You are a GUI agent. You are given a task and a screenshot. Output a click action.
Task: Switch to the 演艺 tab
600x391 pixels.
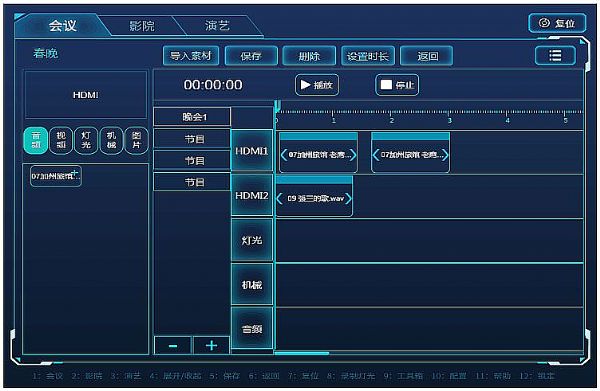tap(217, 26)
